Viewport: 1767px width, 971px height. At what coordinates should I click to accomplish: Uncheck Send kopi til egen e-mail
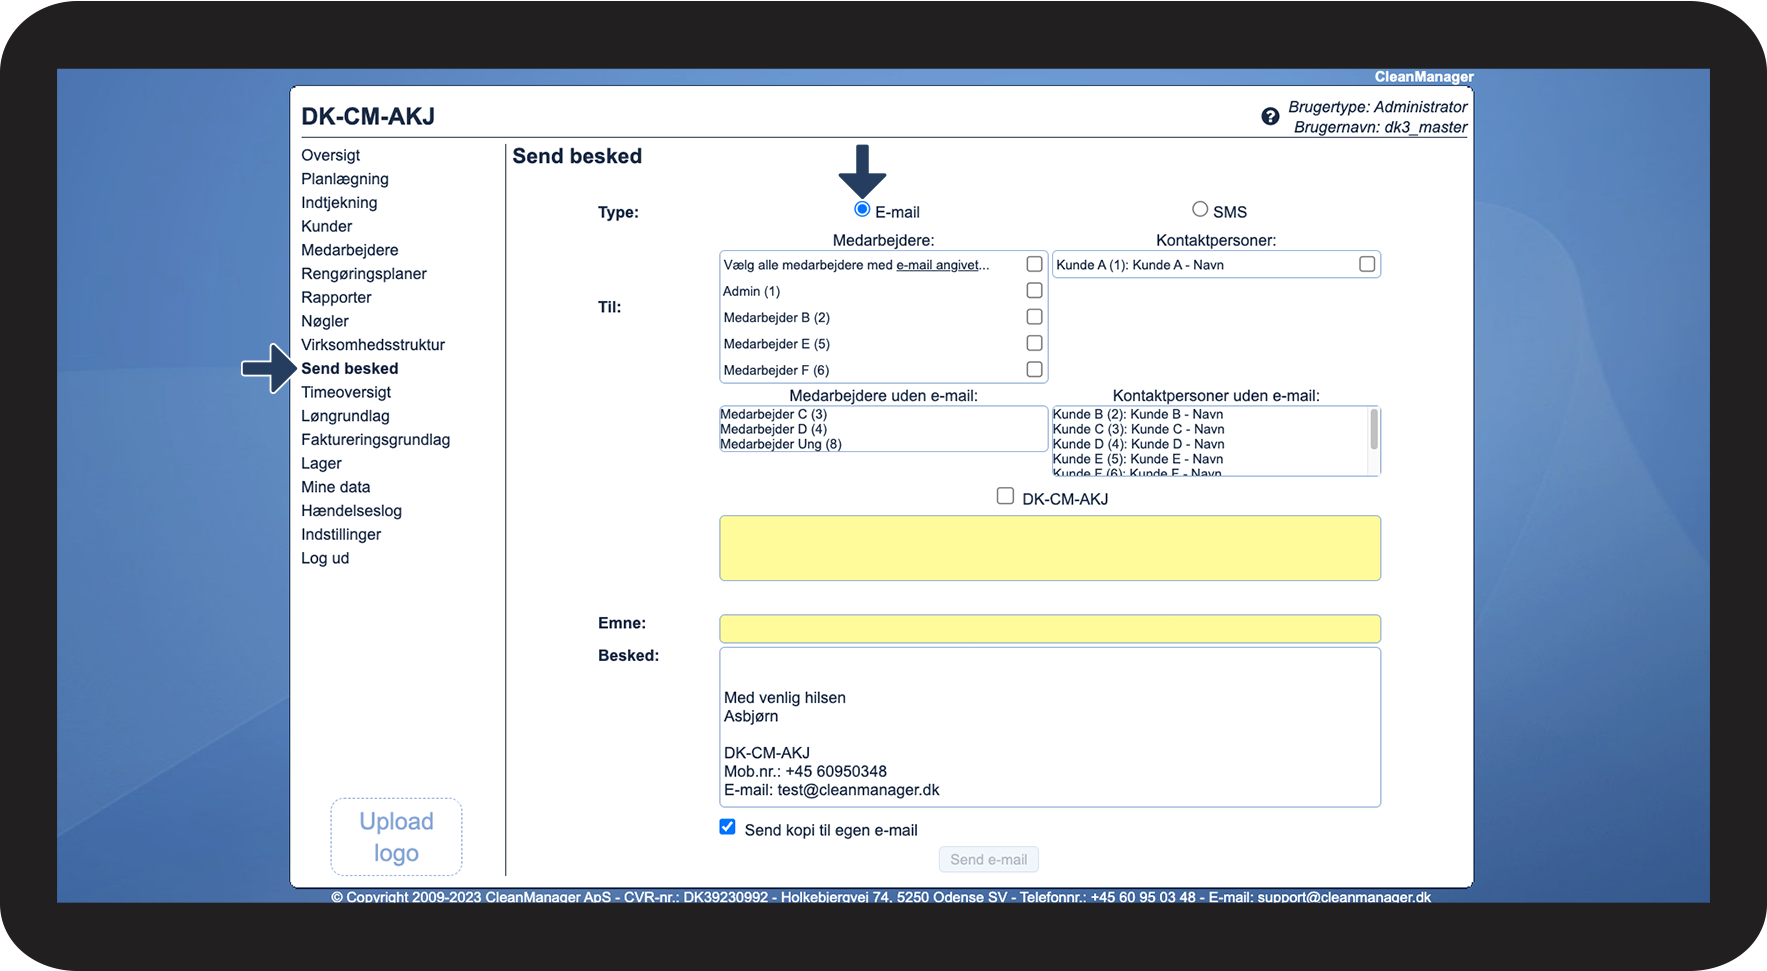[x=728, y=827]
